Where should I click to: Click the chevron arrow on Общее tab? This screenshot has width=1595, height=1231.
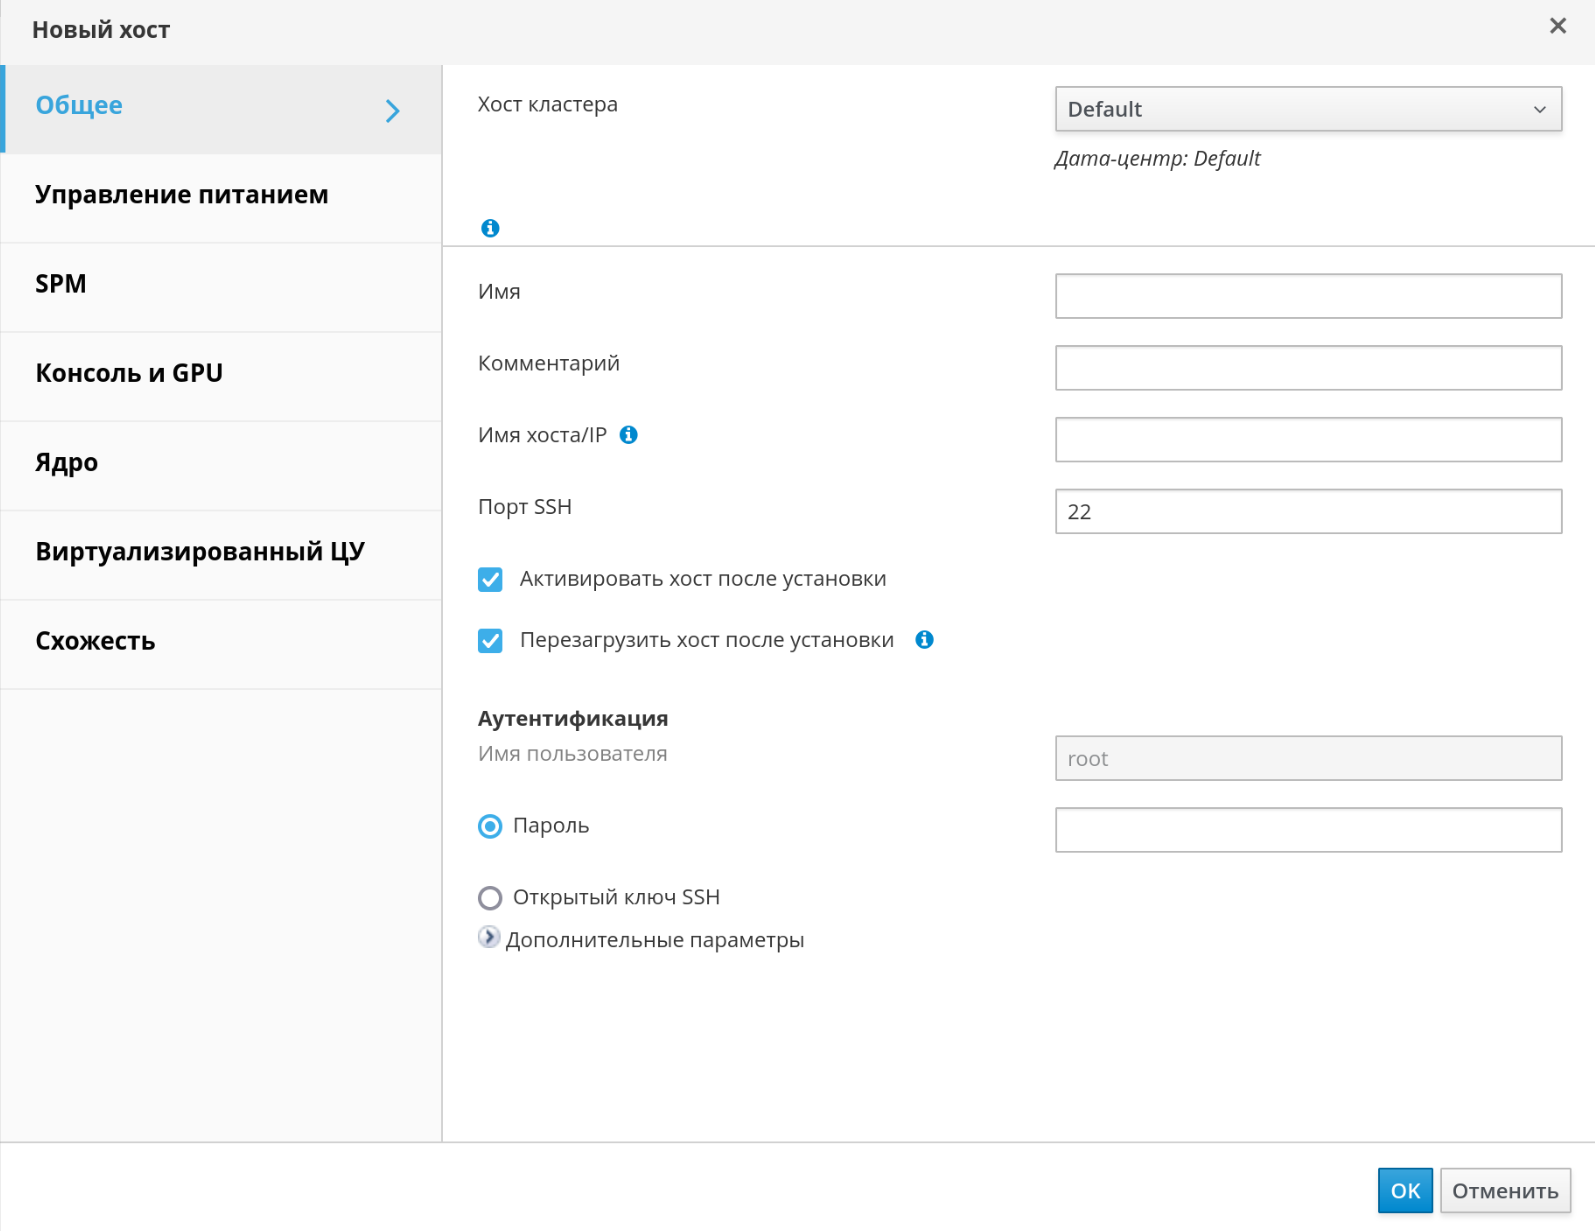tap(393, 110)
